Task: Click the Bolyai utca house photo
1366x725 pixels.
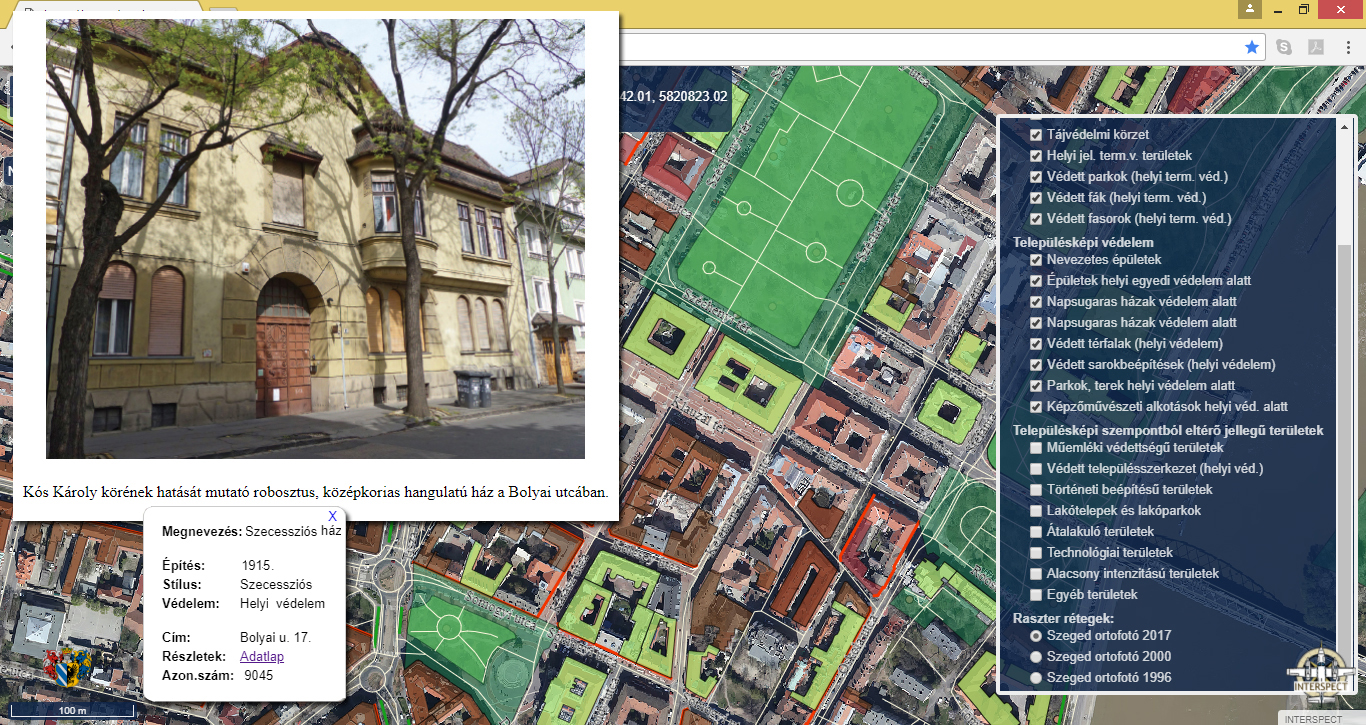Action: [315, 239]
